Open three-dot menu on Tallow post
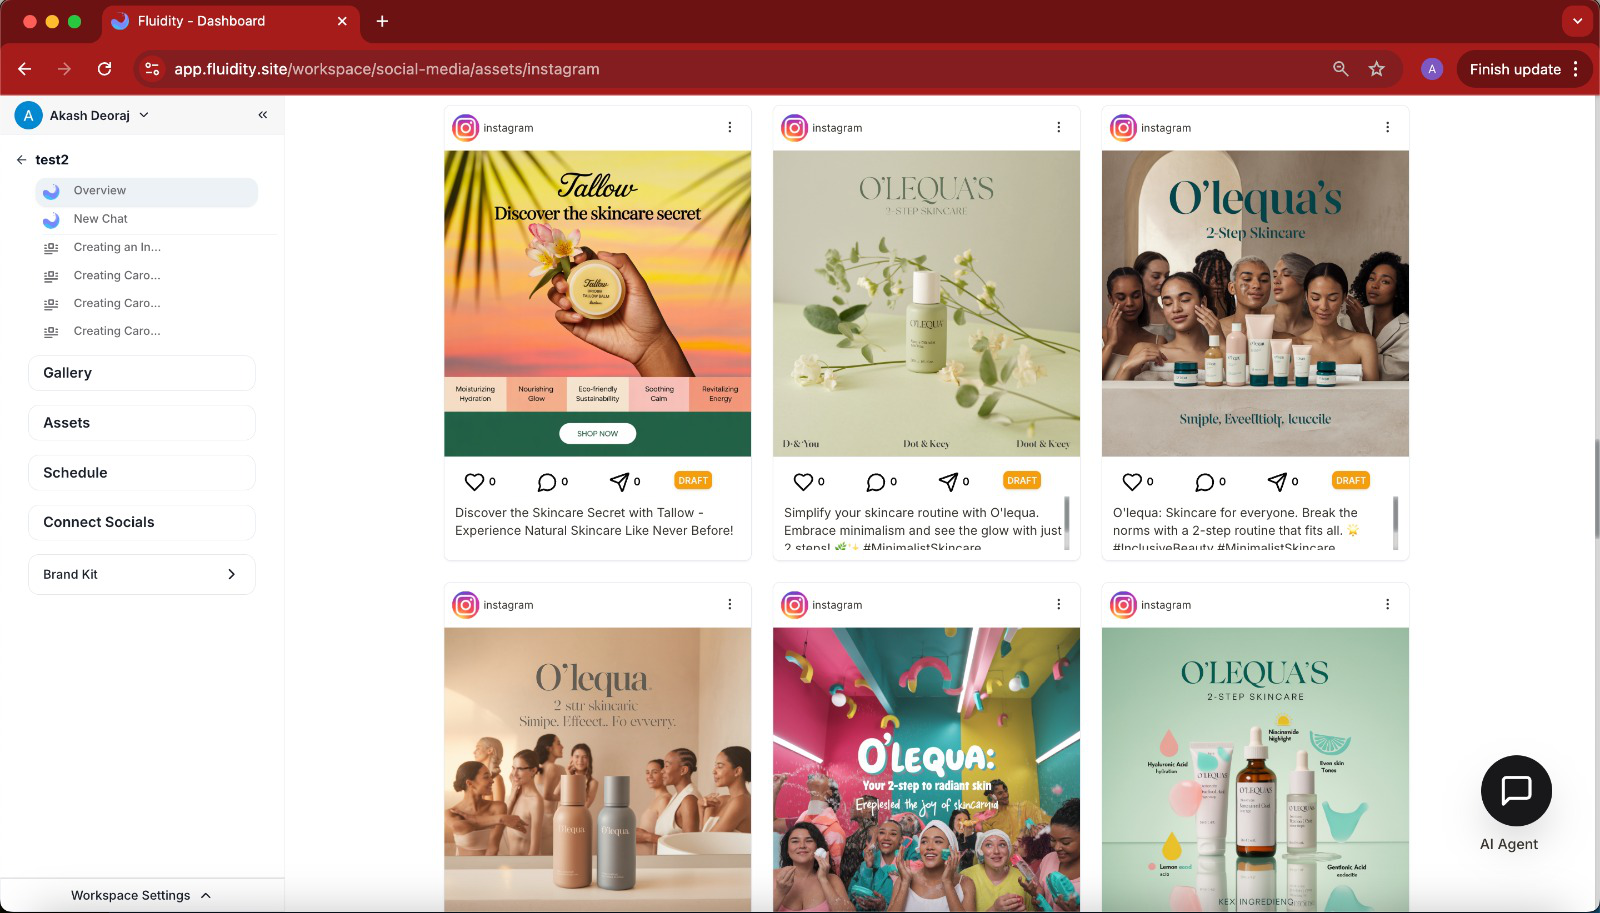 (x=729, y=127)
